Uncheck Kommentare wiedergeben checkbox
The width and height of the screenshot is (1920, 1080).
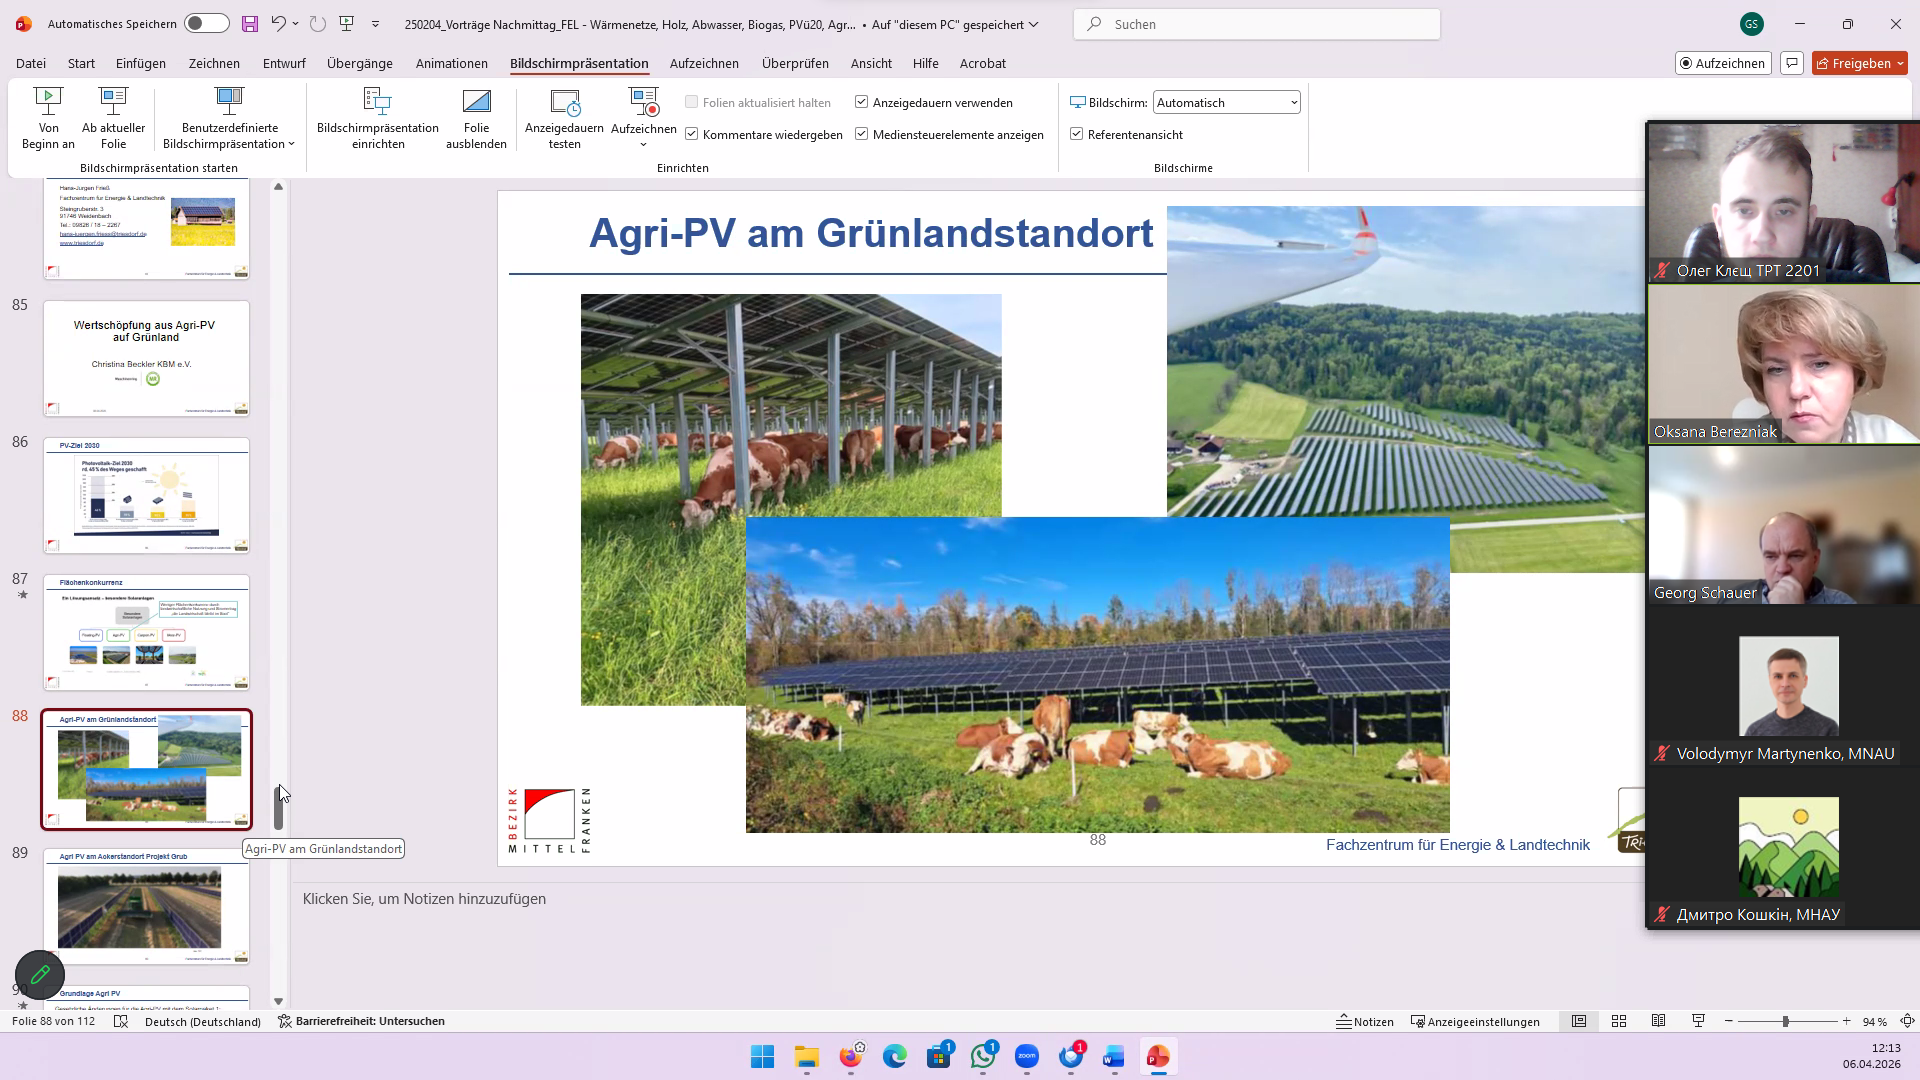point(692,134)
